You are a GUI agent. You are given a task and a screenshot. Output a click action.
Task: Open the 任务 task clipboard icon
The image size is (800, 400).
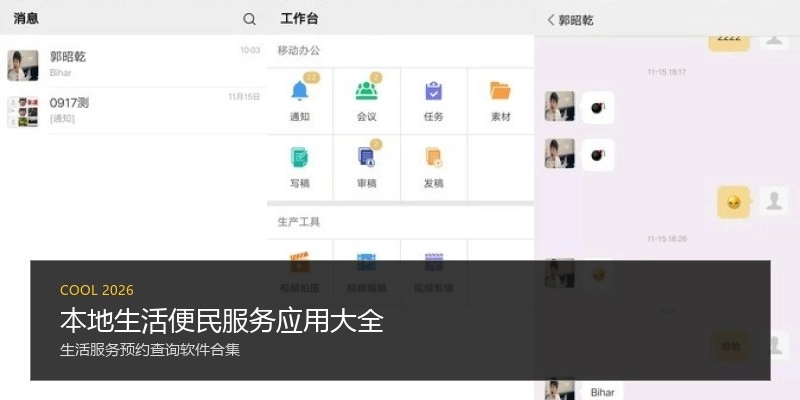pyautogui.click(x=434, y=91)
